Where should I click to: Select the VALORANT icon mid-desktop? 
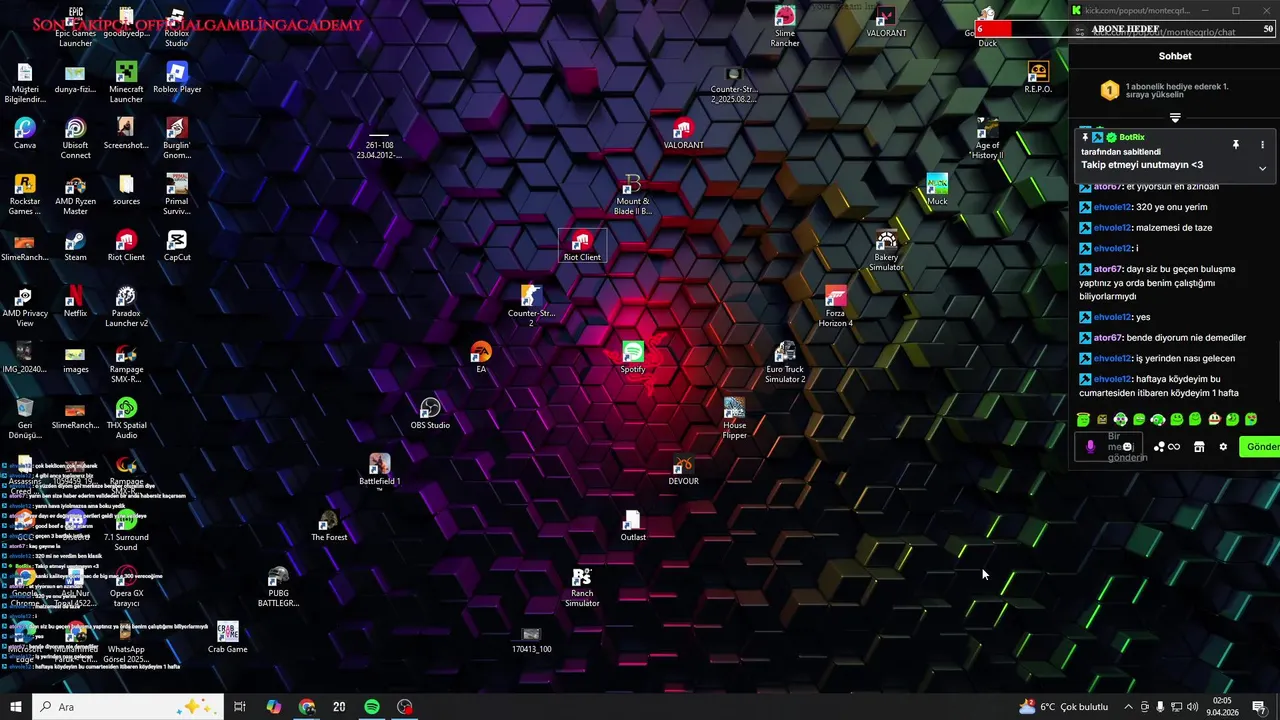click(684, 134)
